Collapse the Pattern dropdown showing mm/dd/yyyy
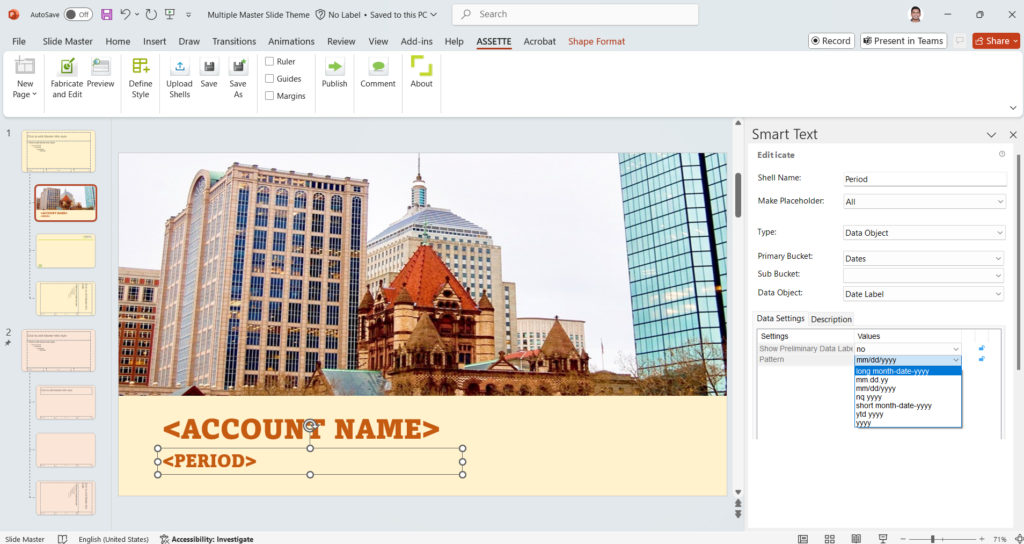Viewport: 1024px width, 544px height. (956, 360)
